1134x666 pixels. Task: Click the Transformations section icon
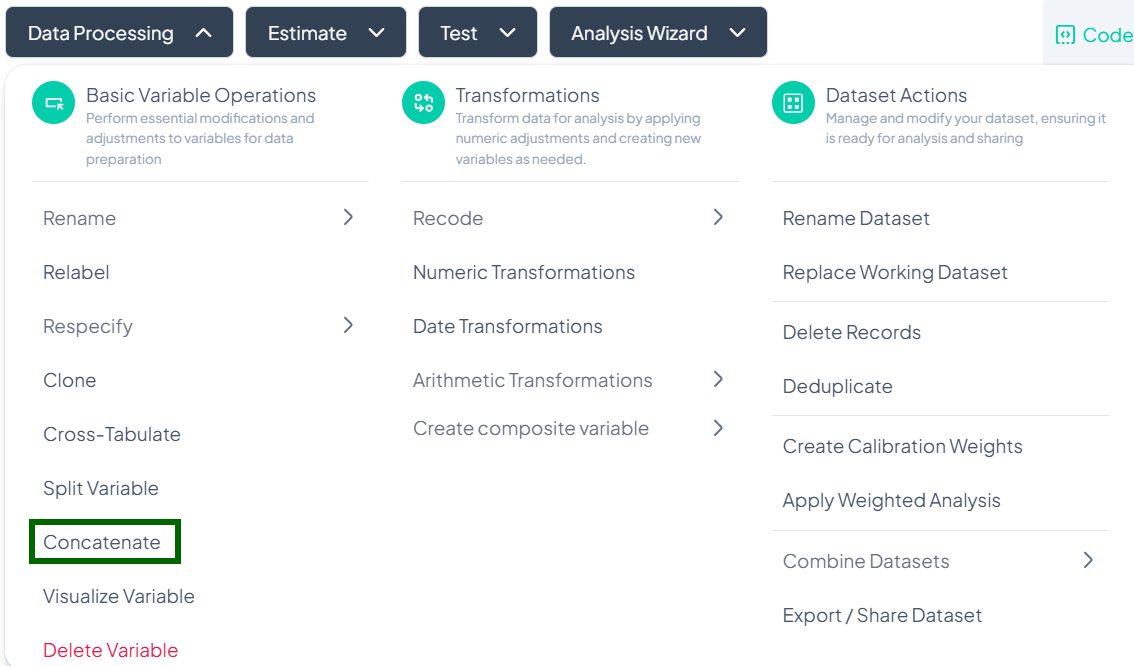tap(424, 103)
